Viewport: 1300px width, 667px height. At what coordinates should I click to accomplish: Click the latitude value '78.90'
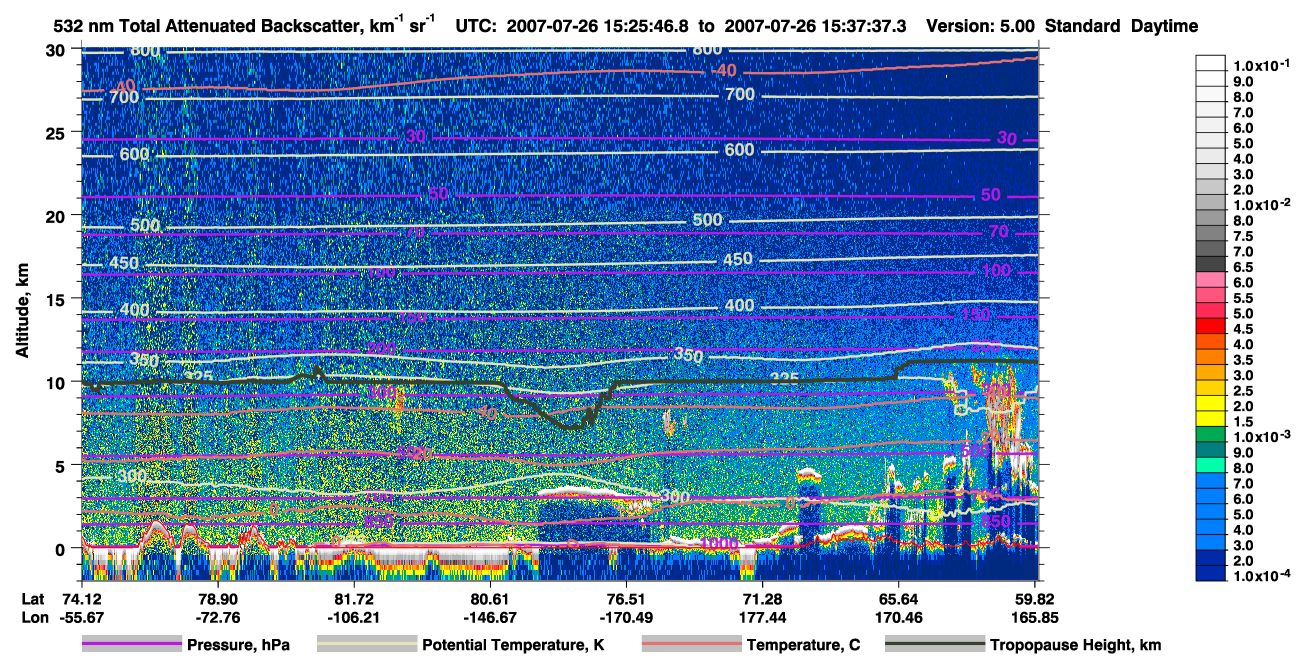coord(217,599)
